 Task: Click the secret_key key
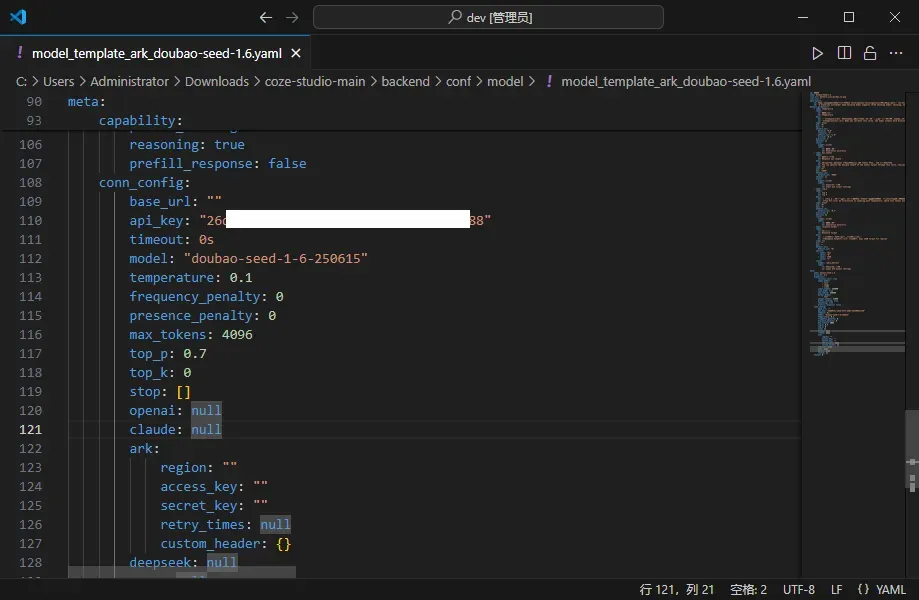click(199, 506)
